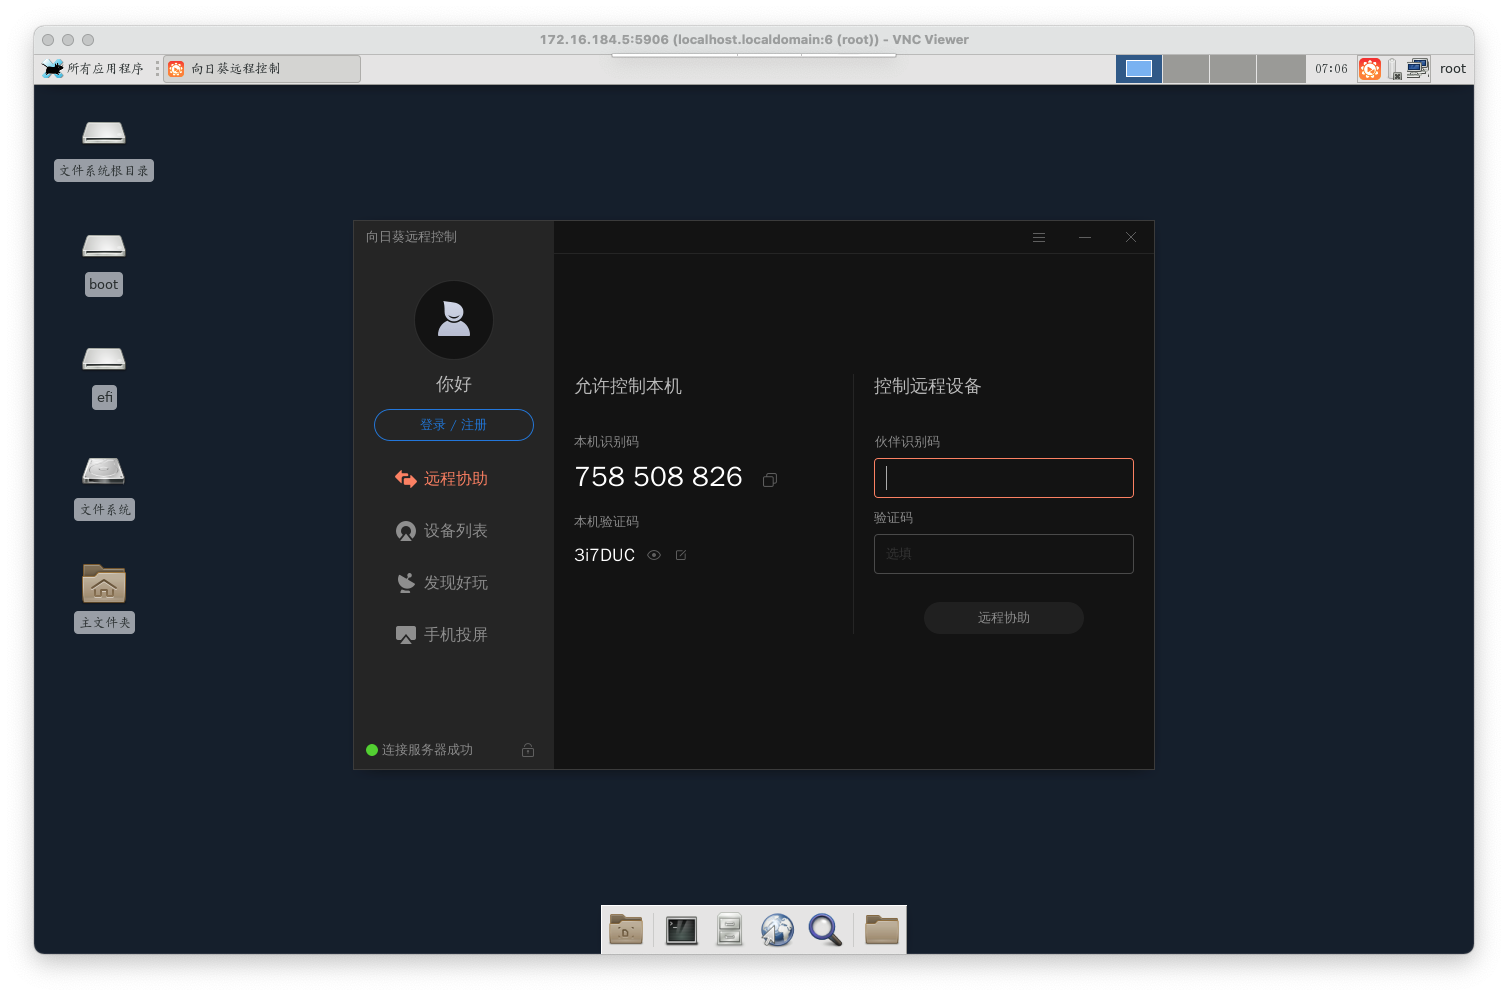The image size is (1508, 996).
Task: Click the 允许控制本机 heading
Action: pos(628,386)
